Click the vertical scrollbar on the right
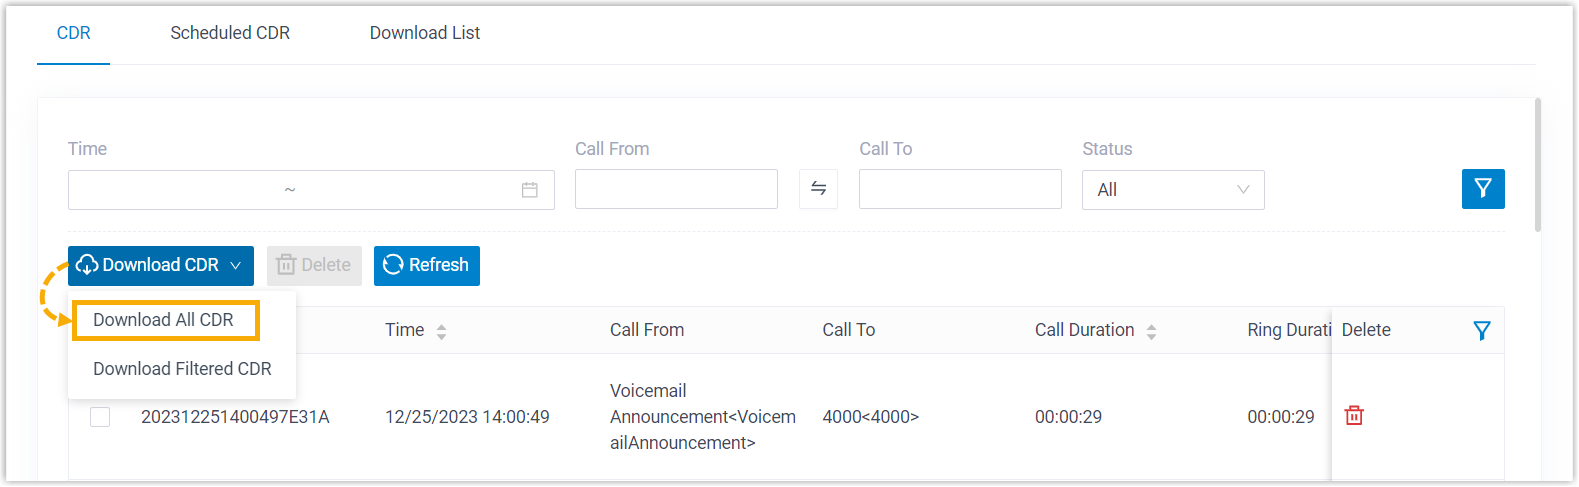 point(1537,165)
